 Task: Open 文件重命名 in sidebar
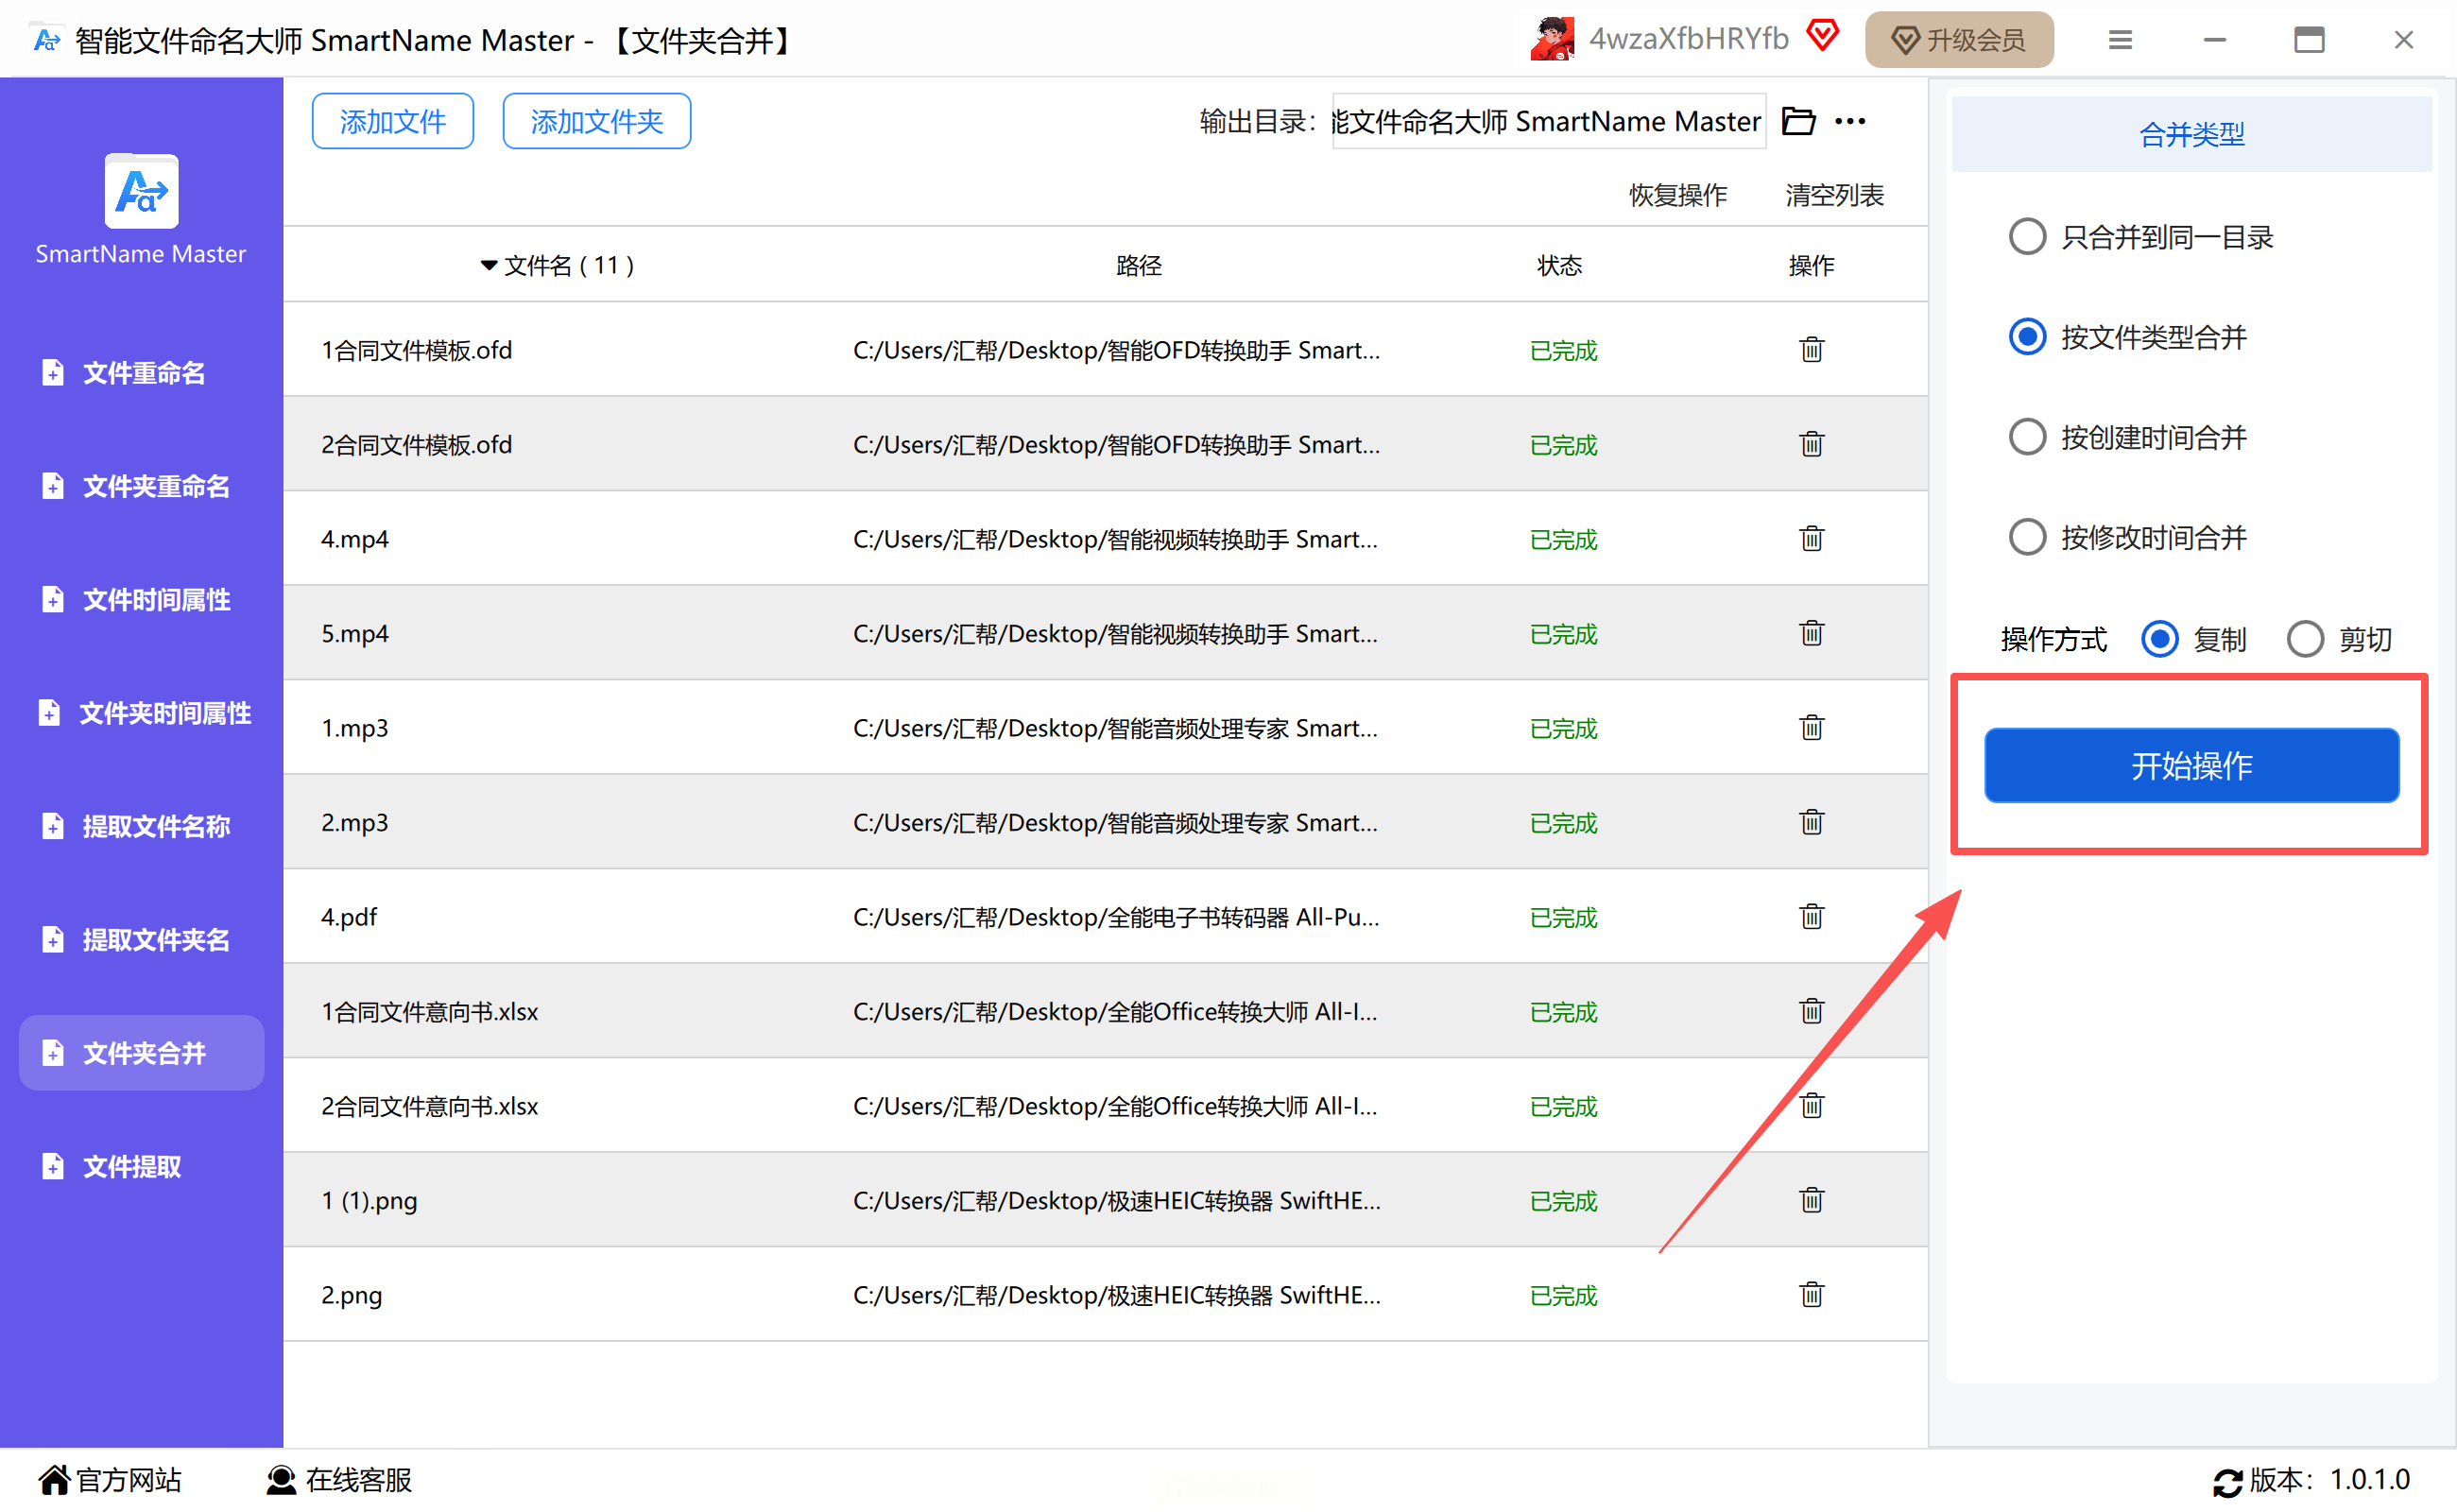click(142, 373)
